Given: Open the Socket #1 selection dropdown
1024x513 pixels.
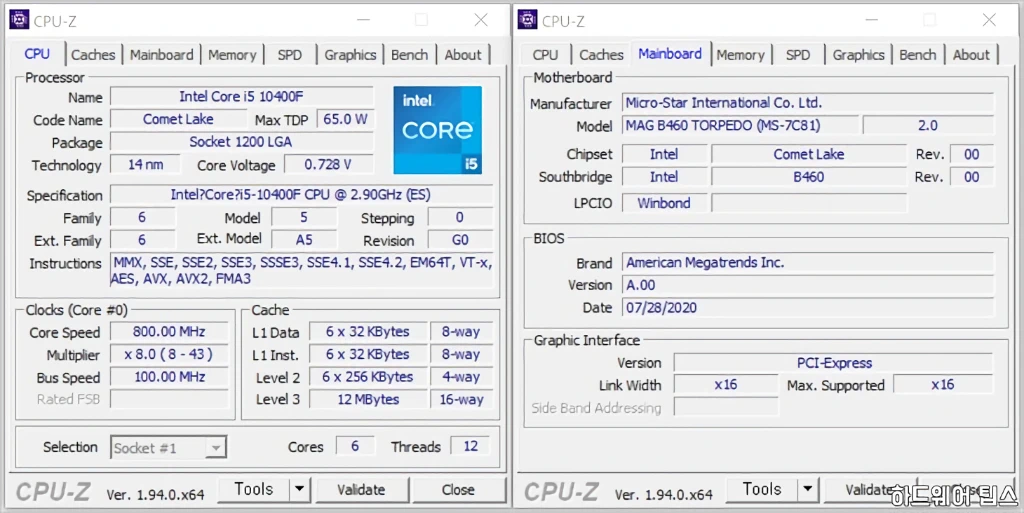Looking at the screenshot, I should tap(168, 448).
